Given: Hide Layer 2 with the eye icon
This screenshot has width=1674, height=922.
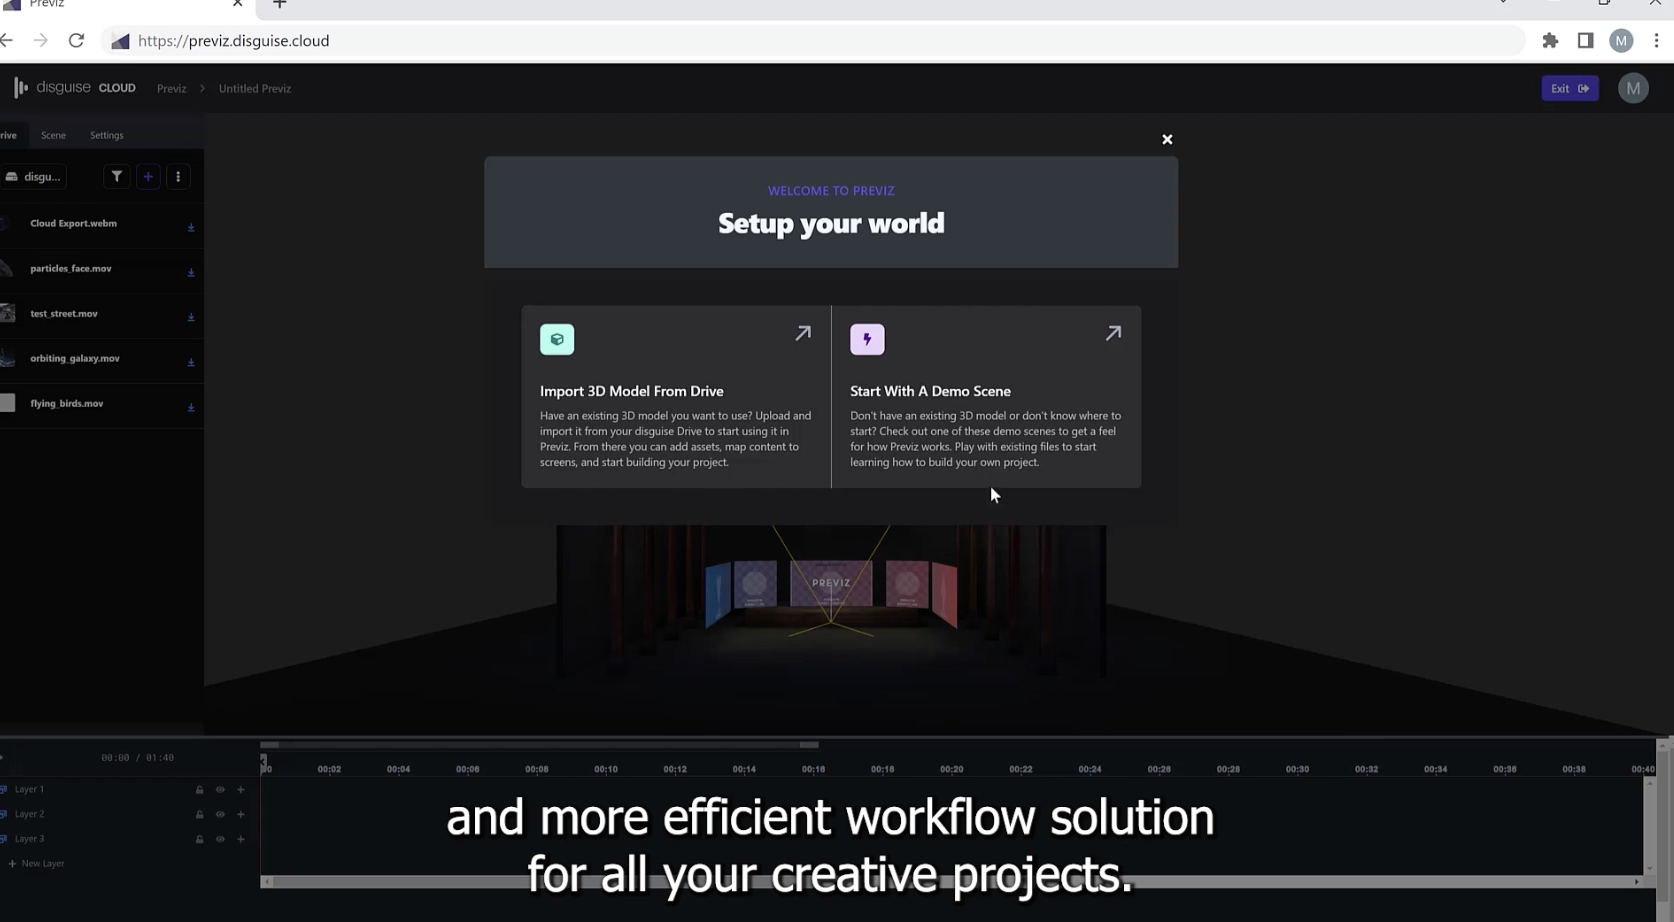Looking at the screenshot, I should click(x=220, y=815).
